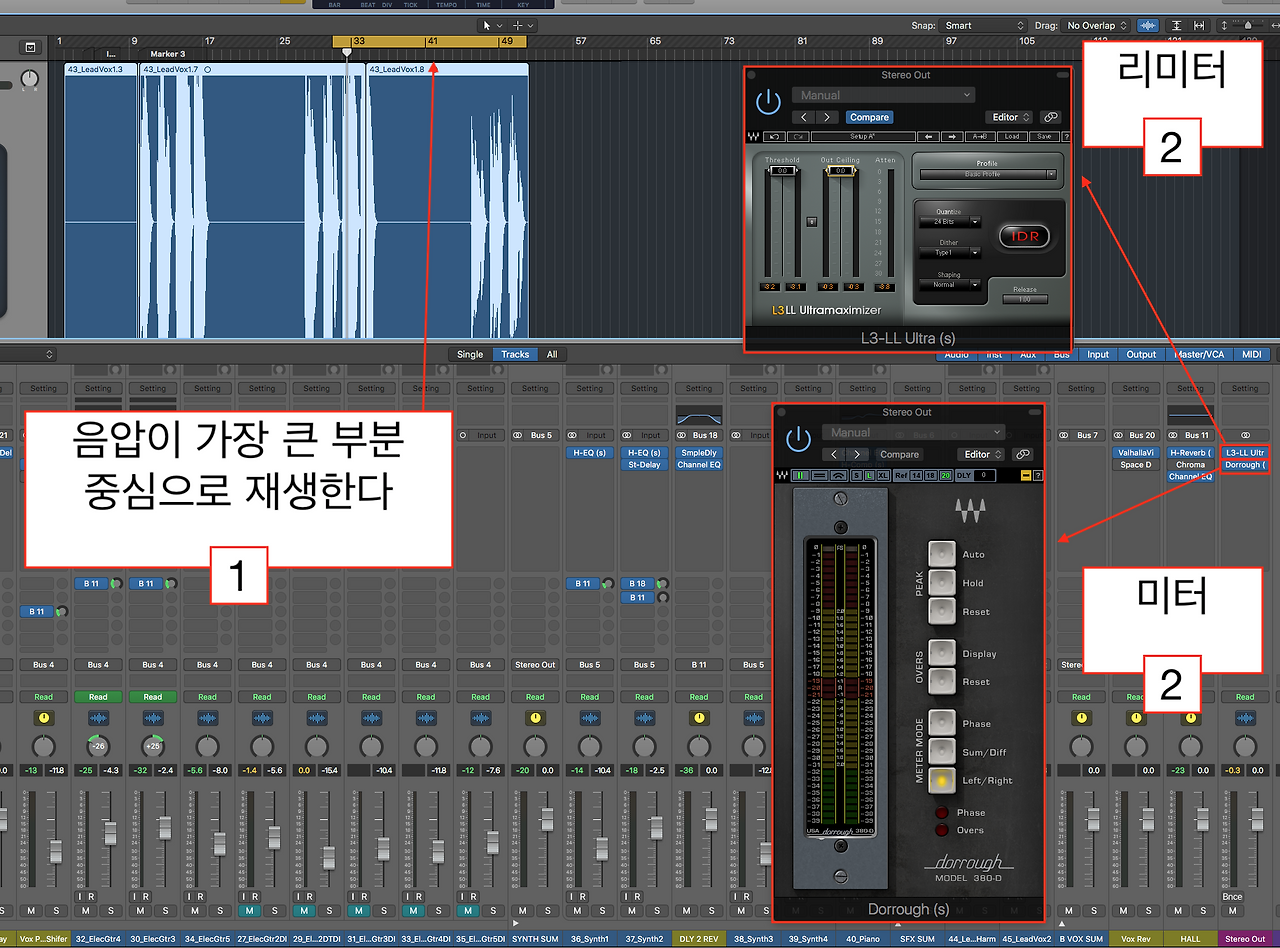Click the Load button in L3 Waves toolbar
The width and height of the screenshot is (1280, 948).
1011,137
